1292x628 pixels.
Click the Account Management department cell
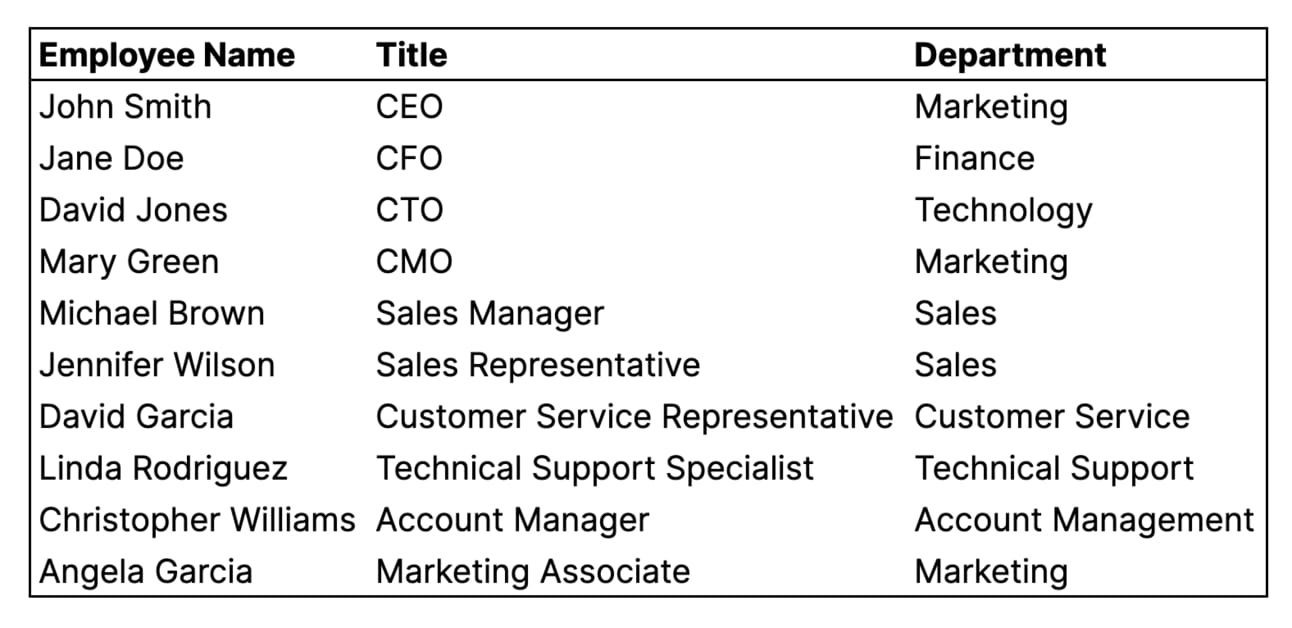pos(1084,521)
